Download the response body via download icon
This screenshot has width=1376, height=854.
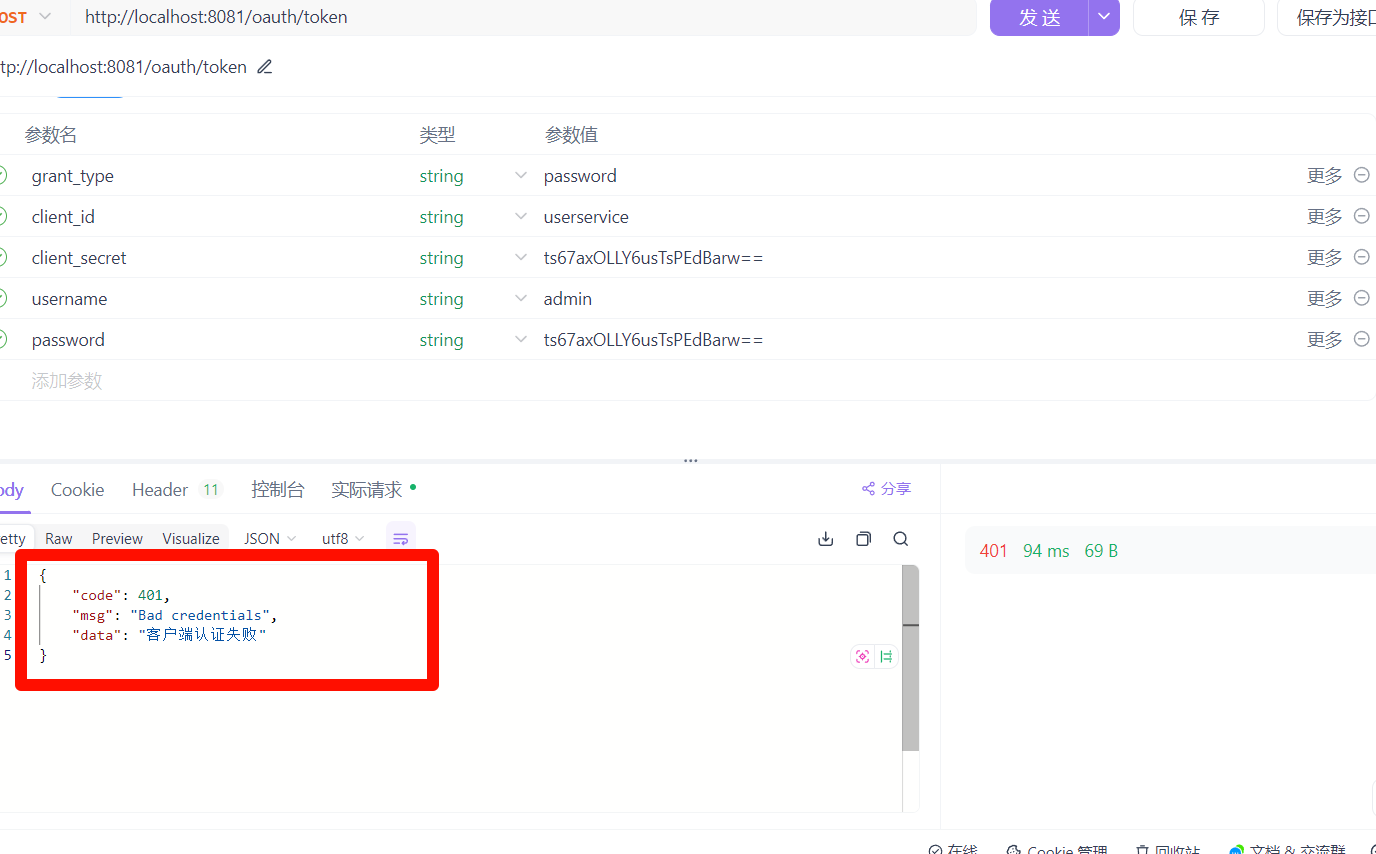tap(826, 539)
